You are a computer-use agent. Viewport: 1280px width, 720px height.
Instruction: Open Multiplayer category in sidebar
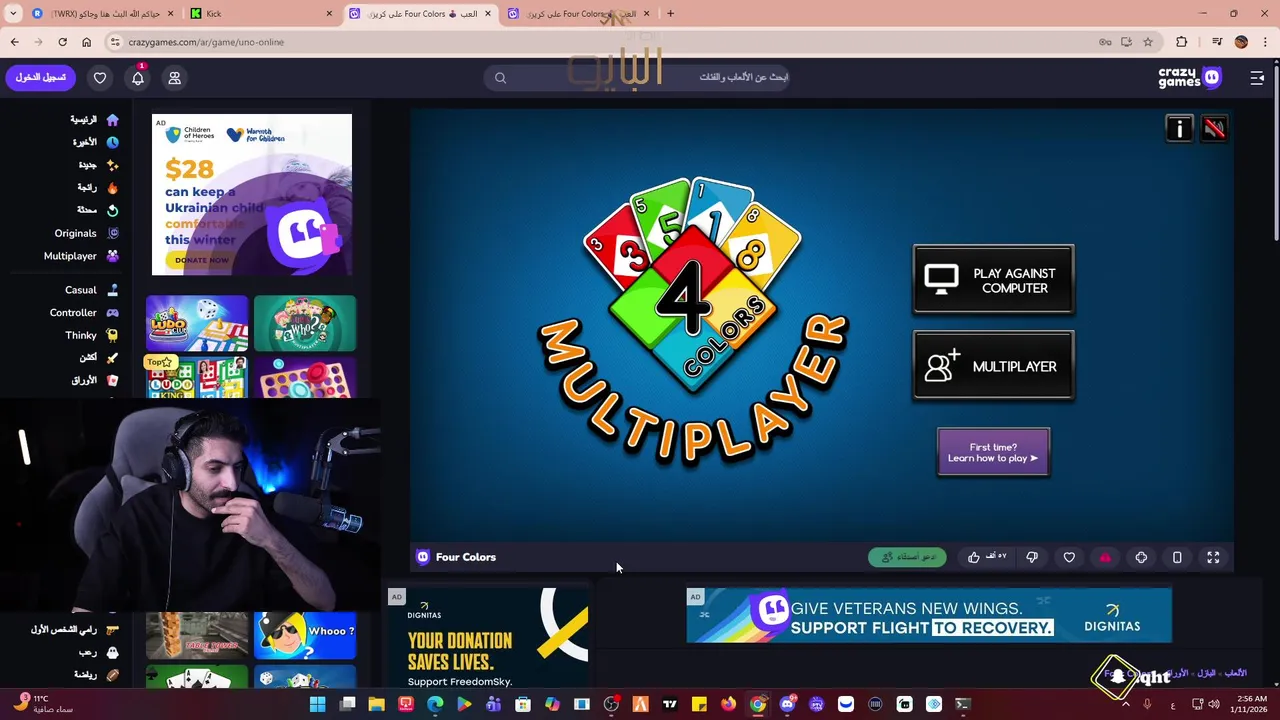coord(81,256)
